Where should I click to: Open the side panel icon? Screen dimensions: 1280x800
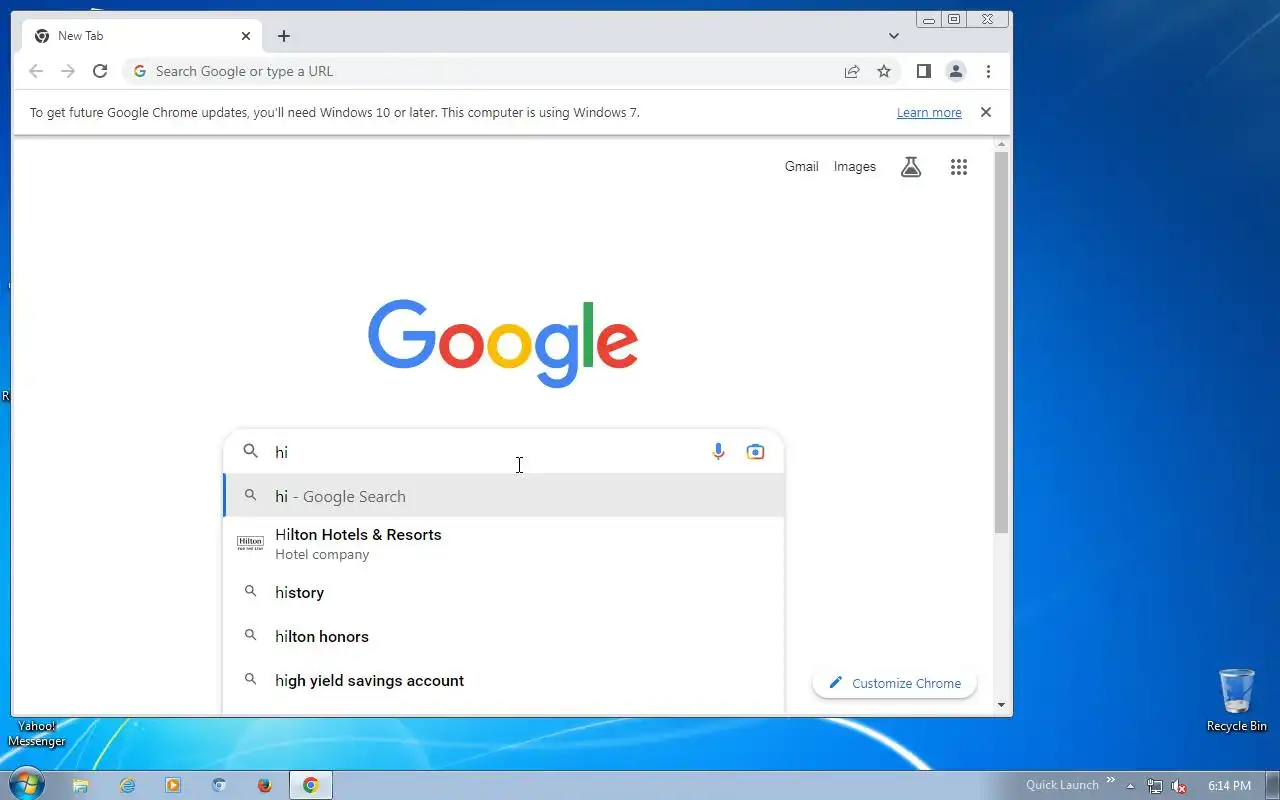tap(924, 71)
